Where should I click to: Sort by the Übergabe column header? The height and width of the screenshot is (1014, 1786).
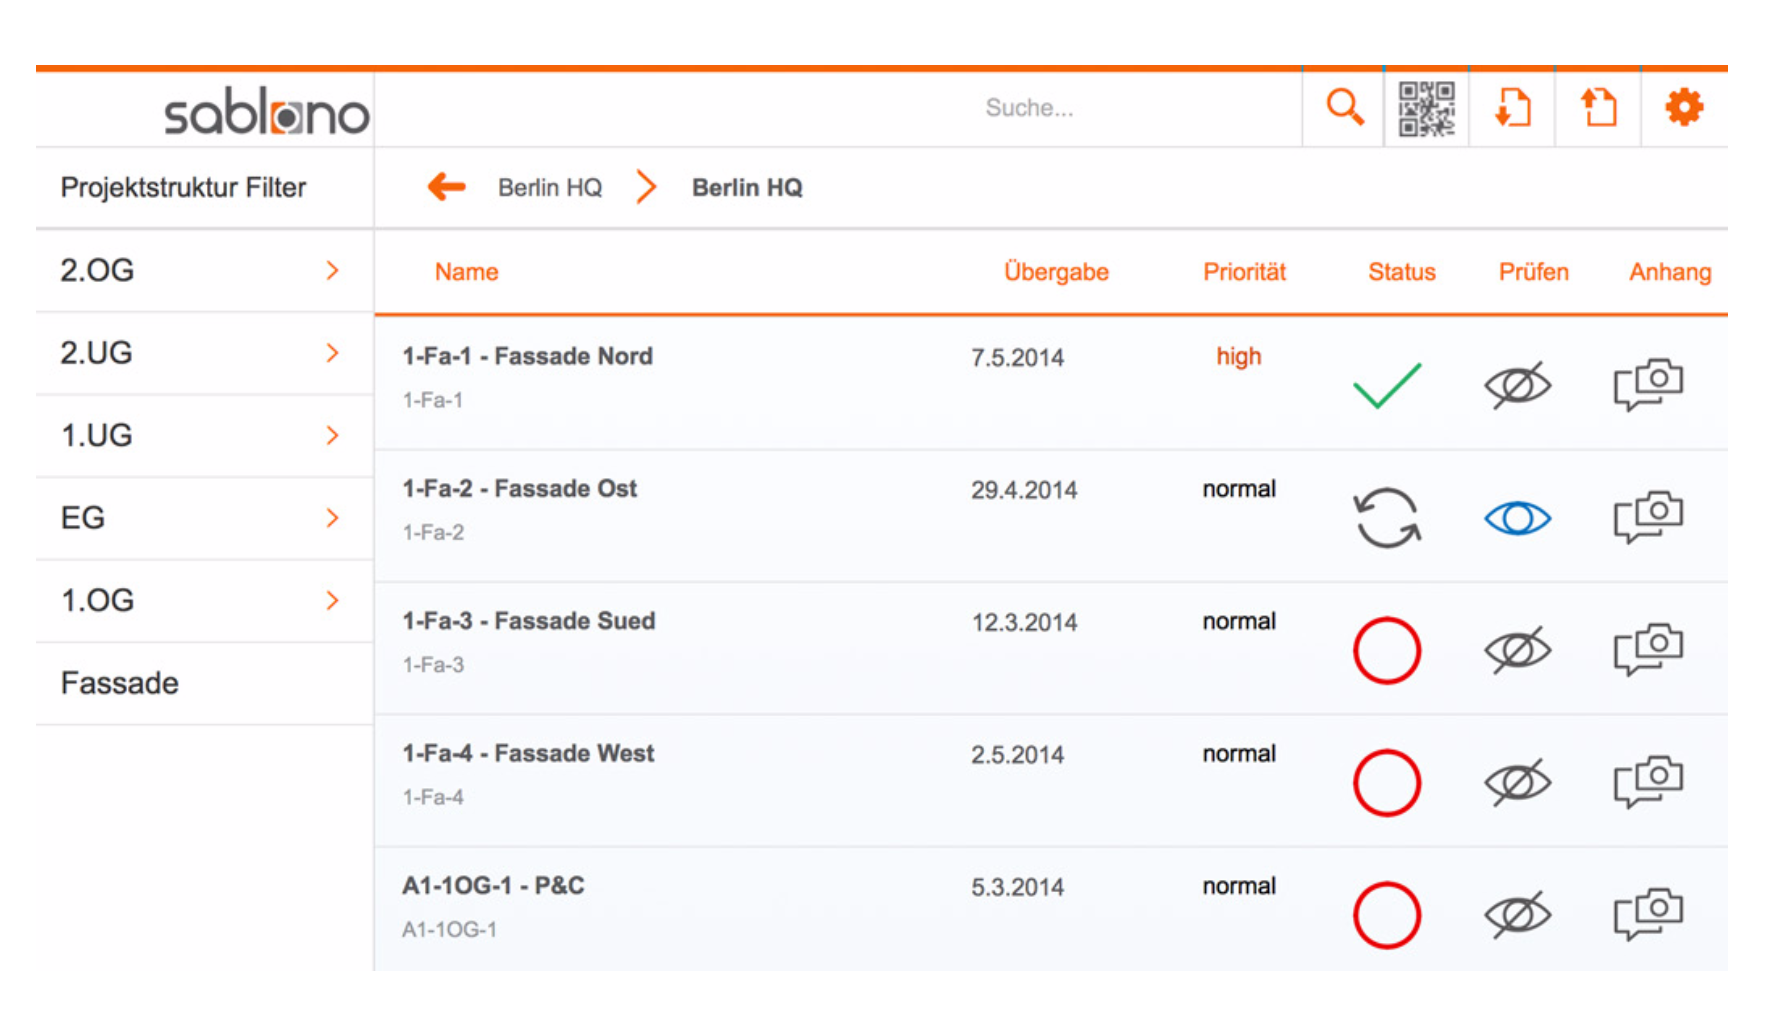coord(1056,272)
